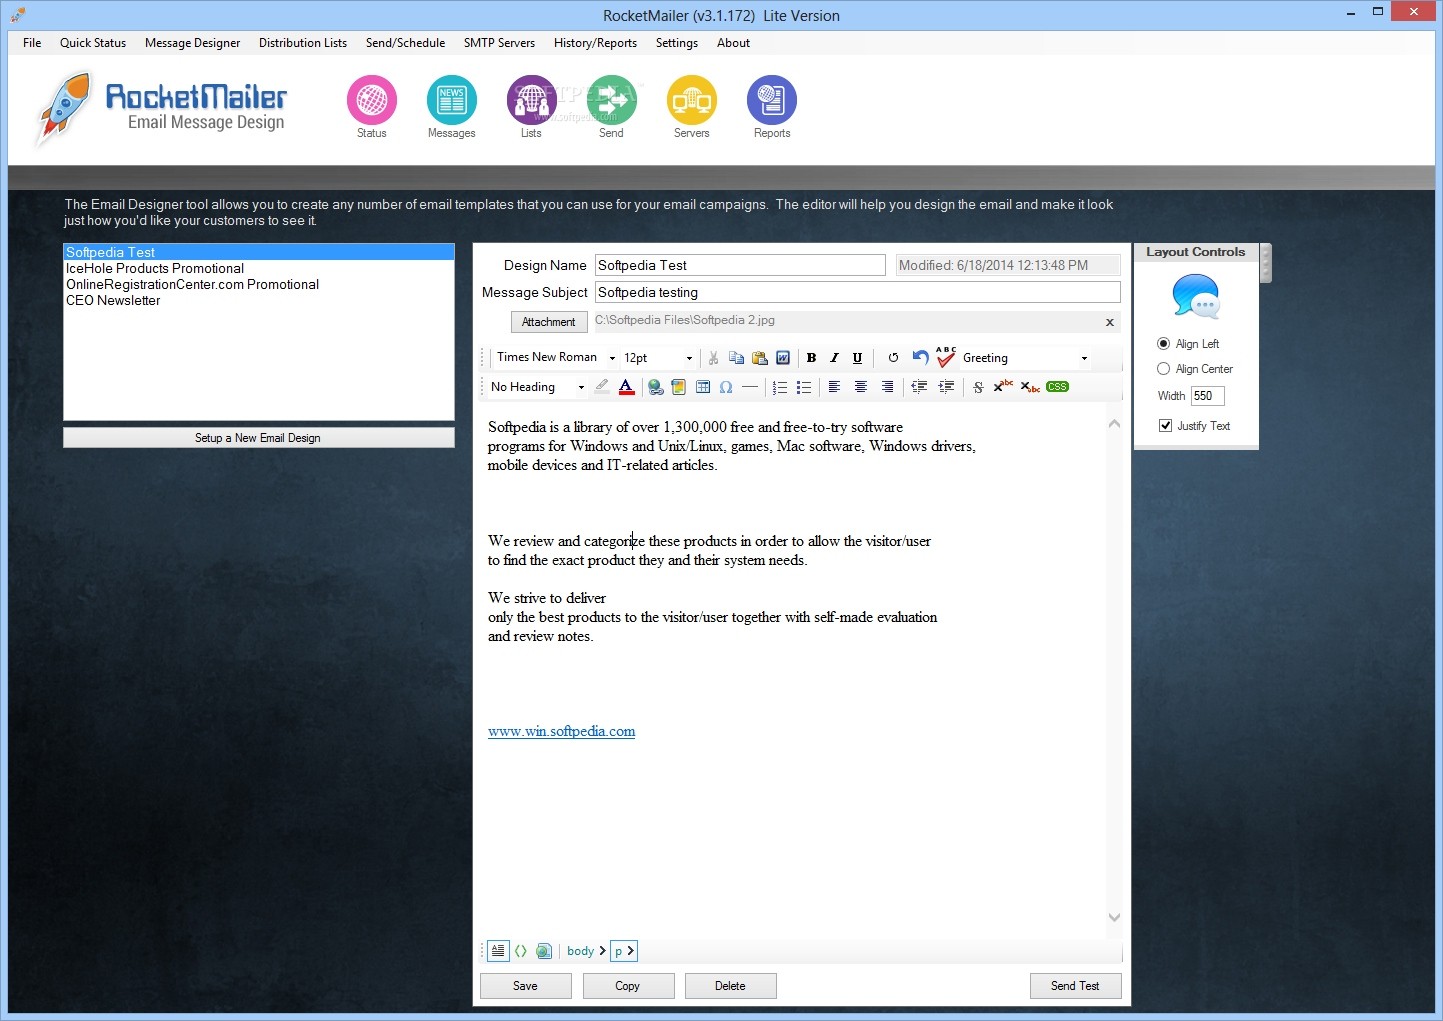Apply numbered list formatting

[780, 387]
